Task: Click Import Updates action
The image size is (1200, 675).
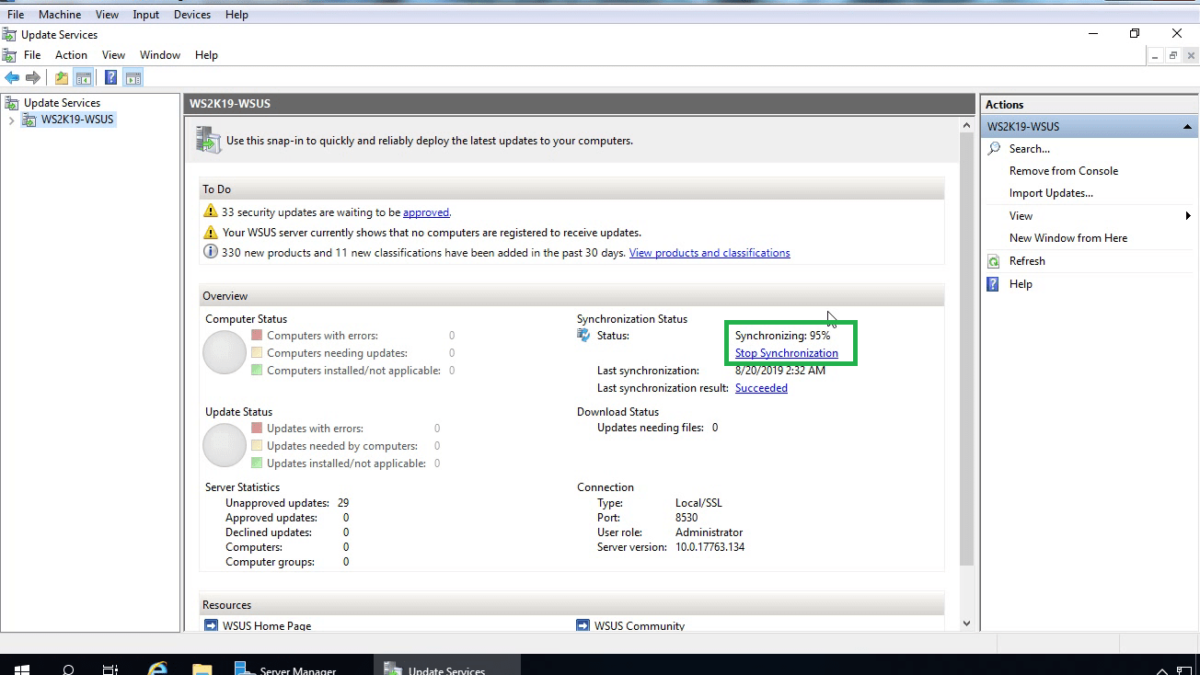Action: coord(1051,193)
